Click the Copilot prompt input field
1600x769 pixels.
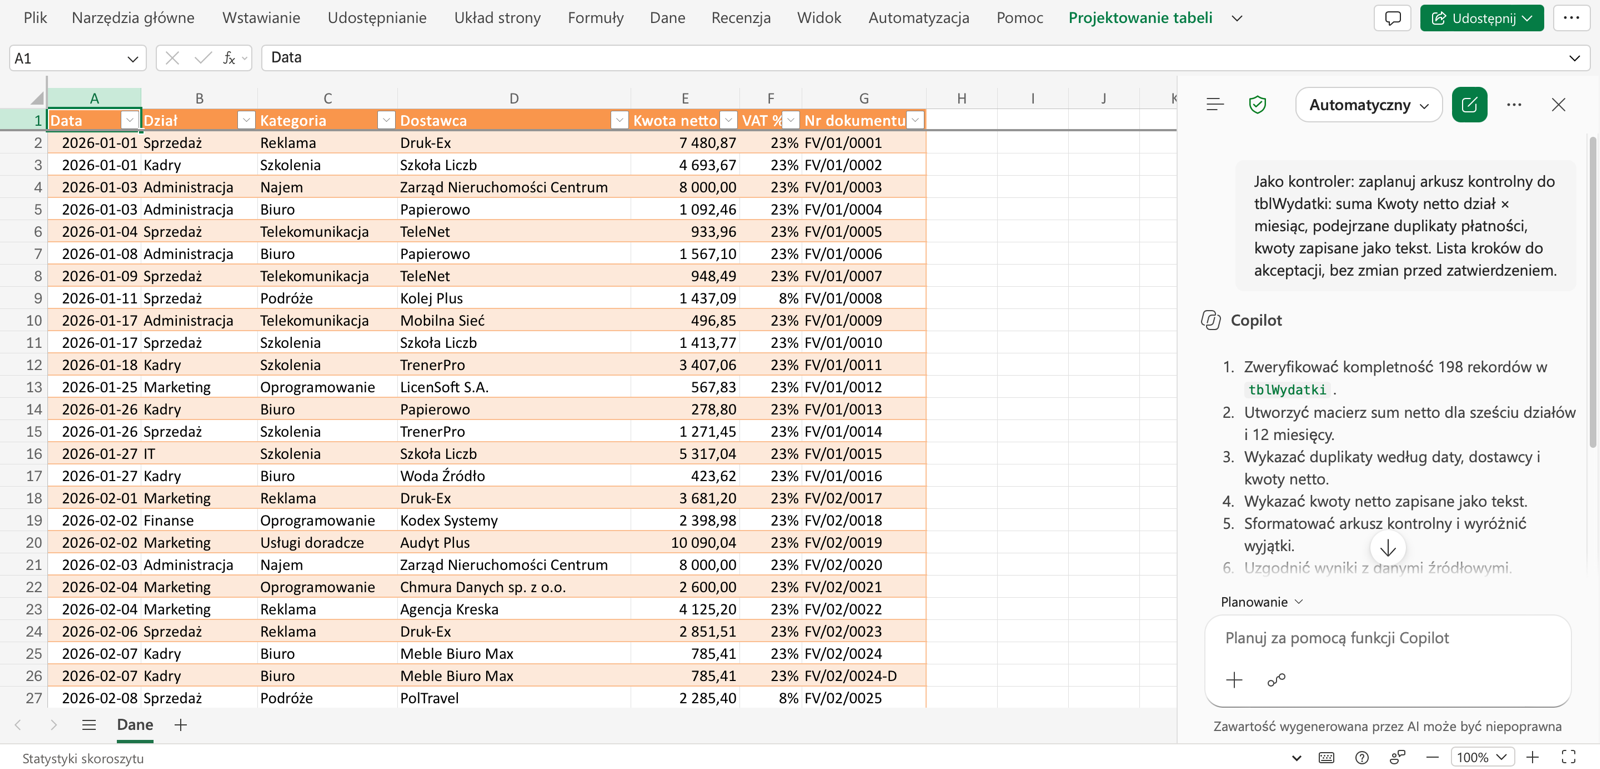point(1387,638)
